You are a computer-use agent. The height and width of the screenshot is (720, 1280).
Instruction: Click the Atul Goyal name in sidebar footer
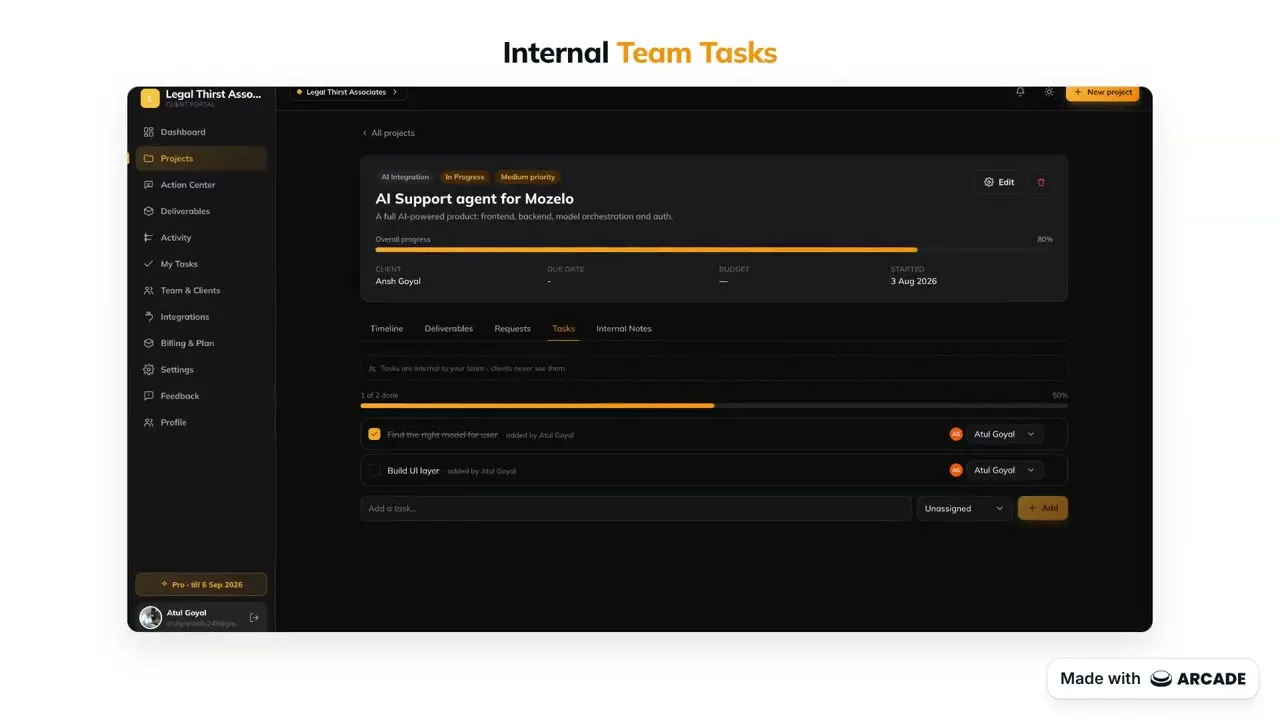coord(187,613)
